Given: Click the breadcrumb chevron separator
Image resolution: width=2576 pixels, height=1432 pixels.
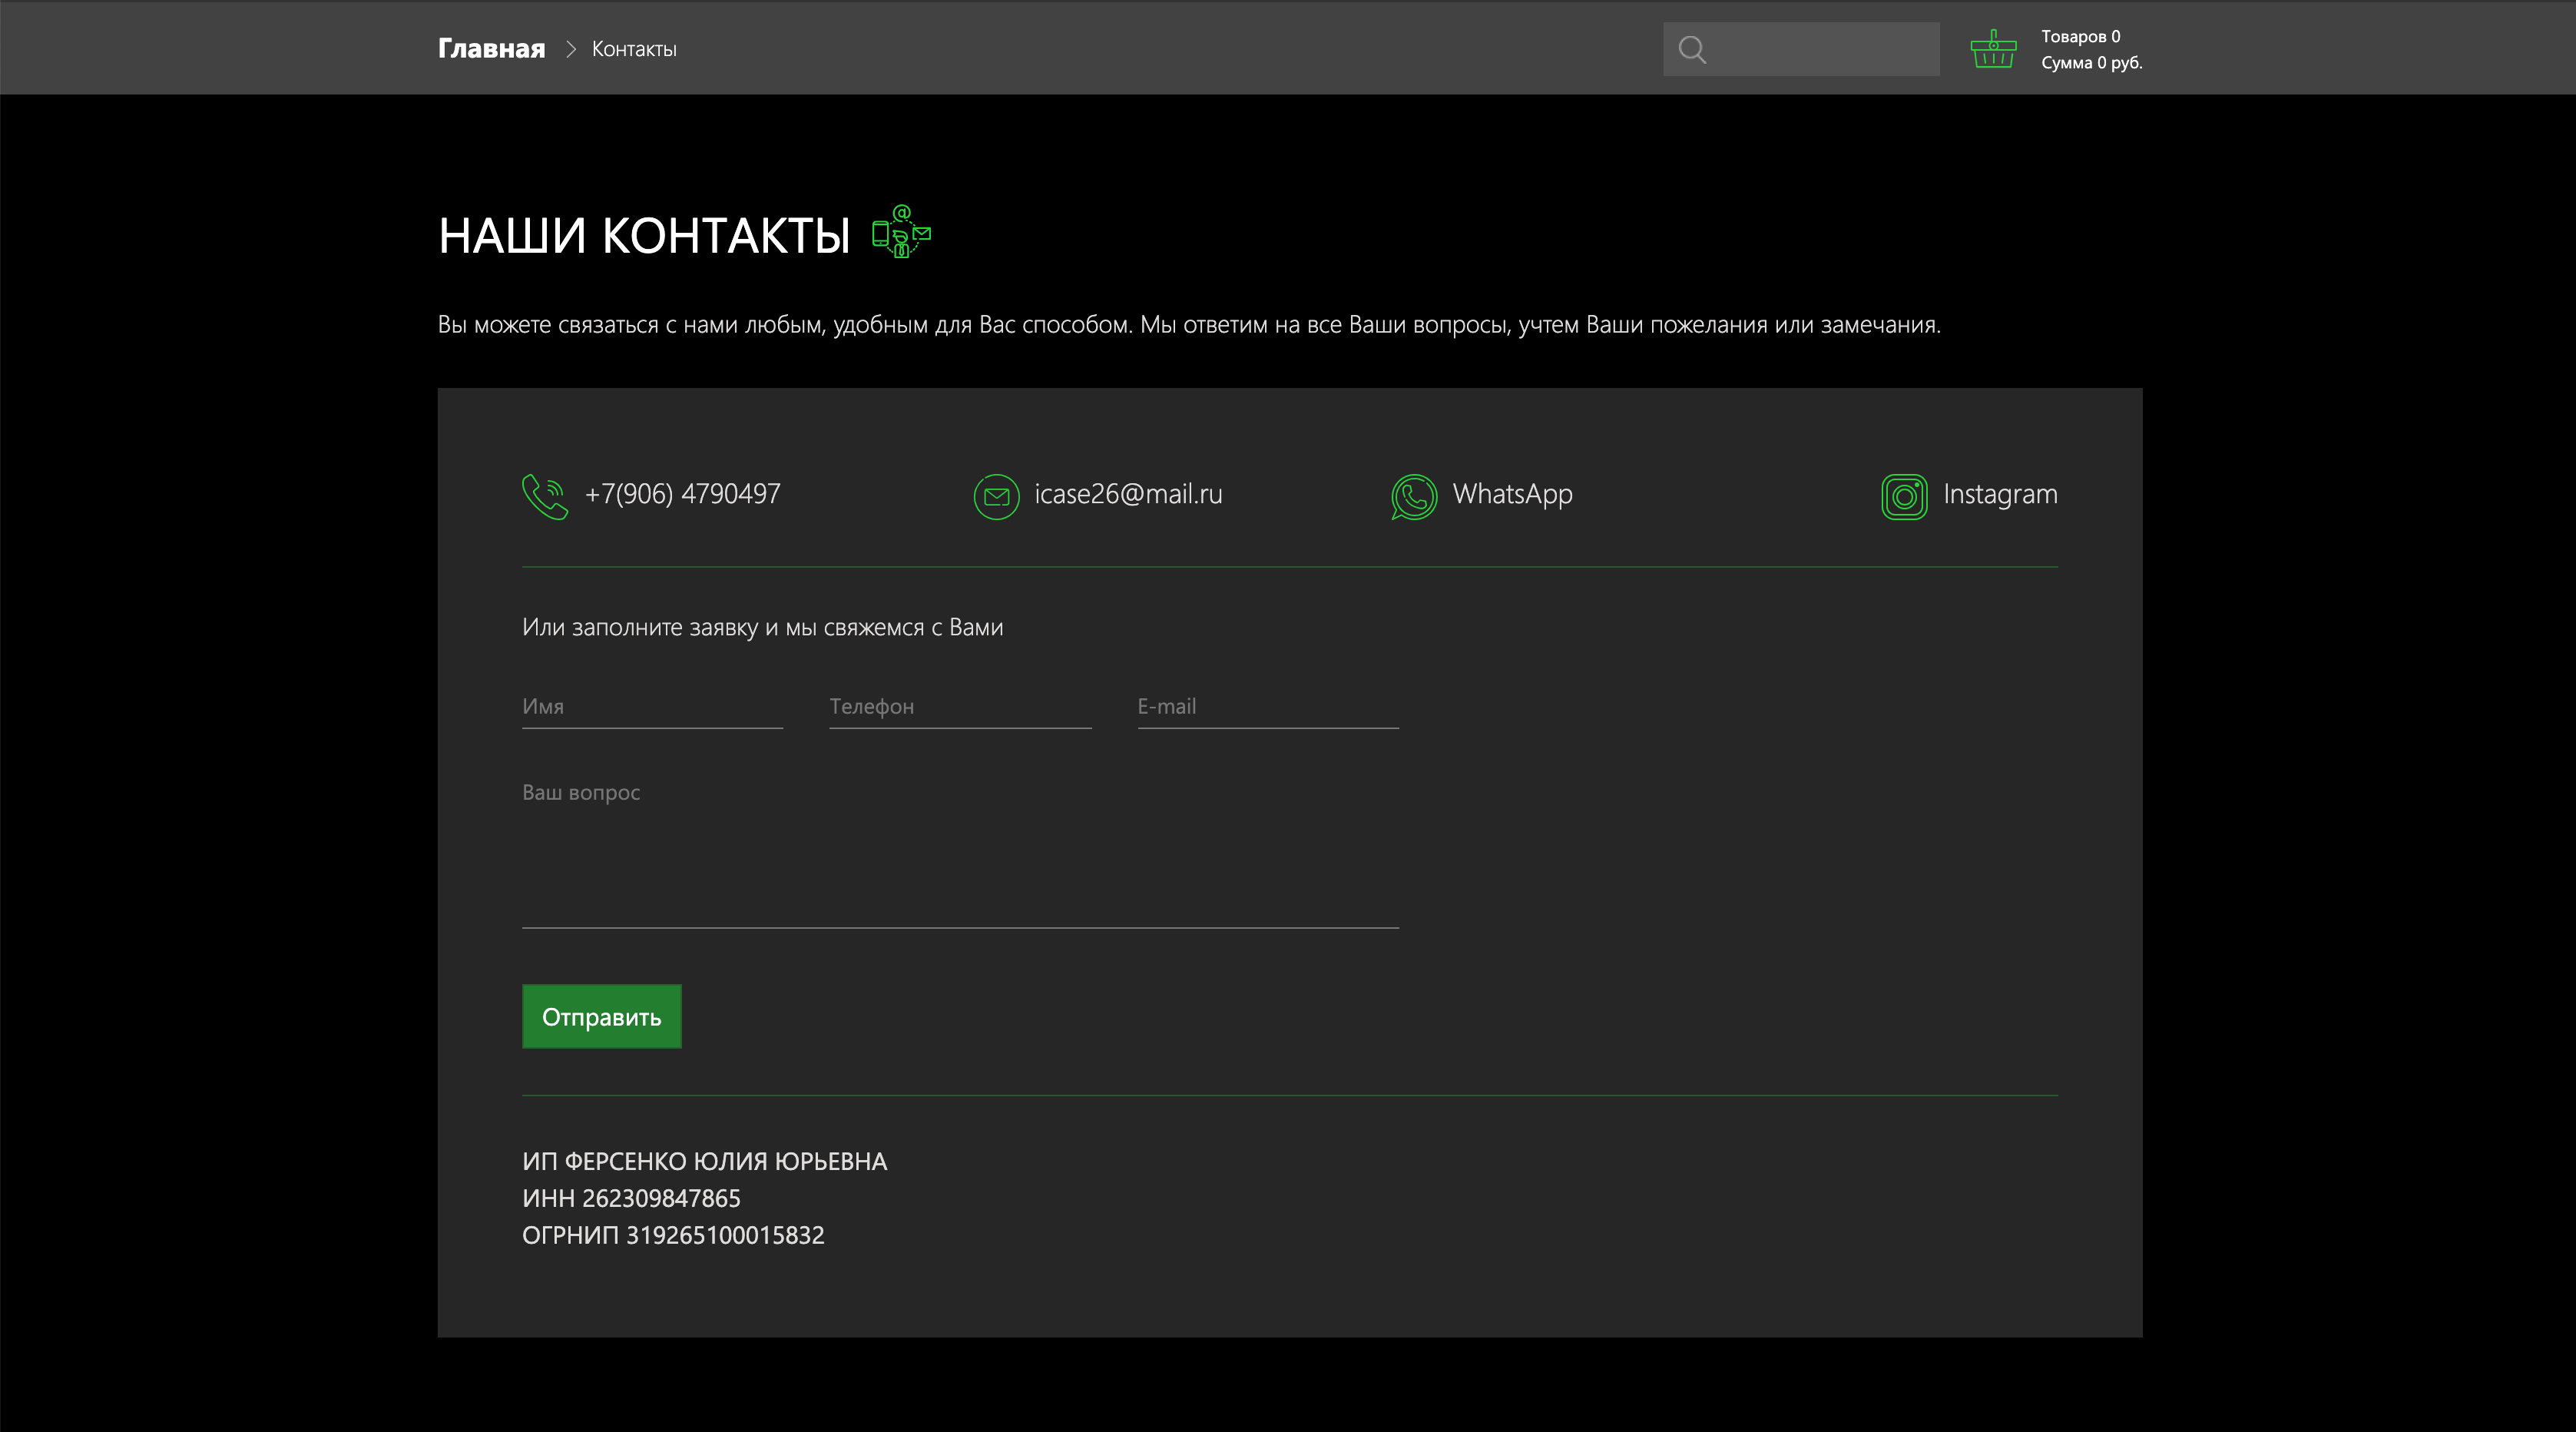Looking at the screenshot, I should 571,49.
